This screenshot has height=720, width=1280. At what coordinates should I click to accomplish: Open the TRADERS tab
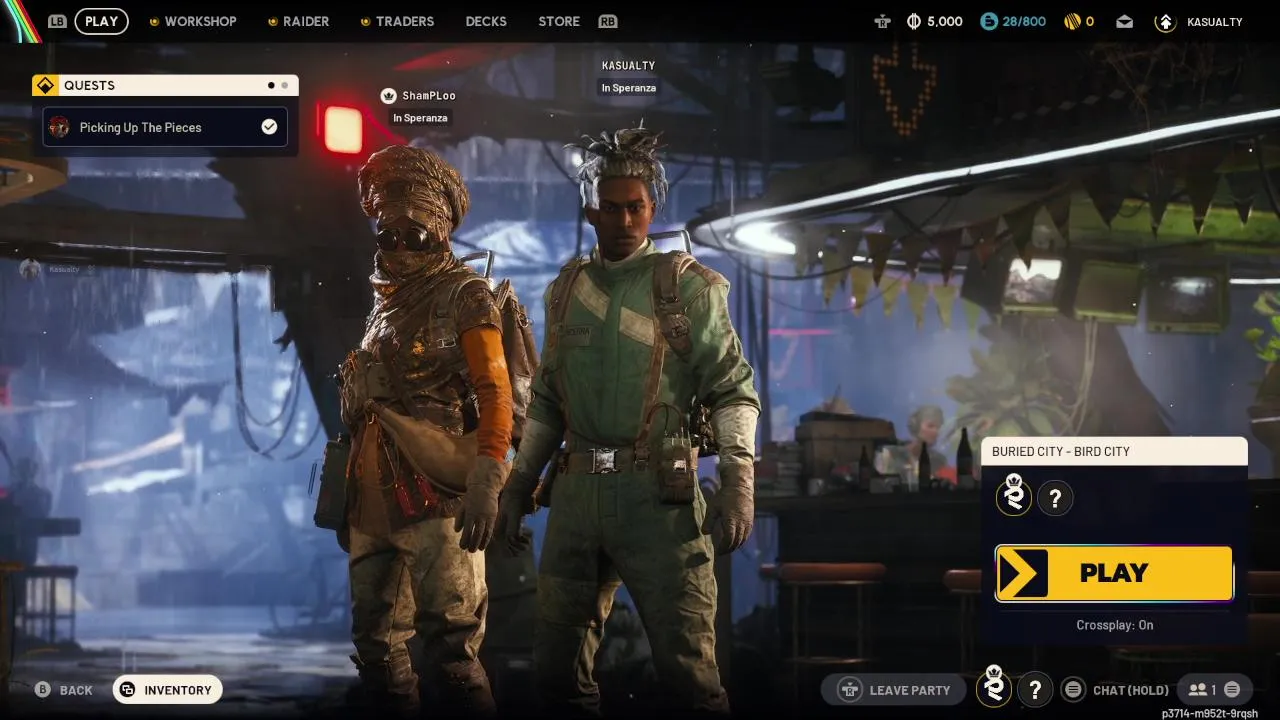coord(405,21)
